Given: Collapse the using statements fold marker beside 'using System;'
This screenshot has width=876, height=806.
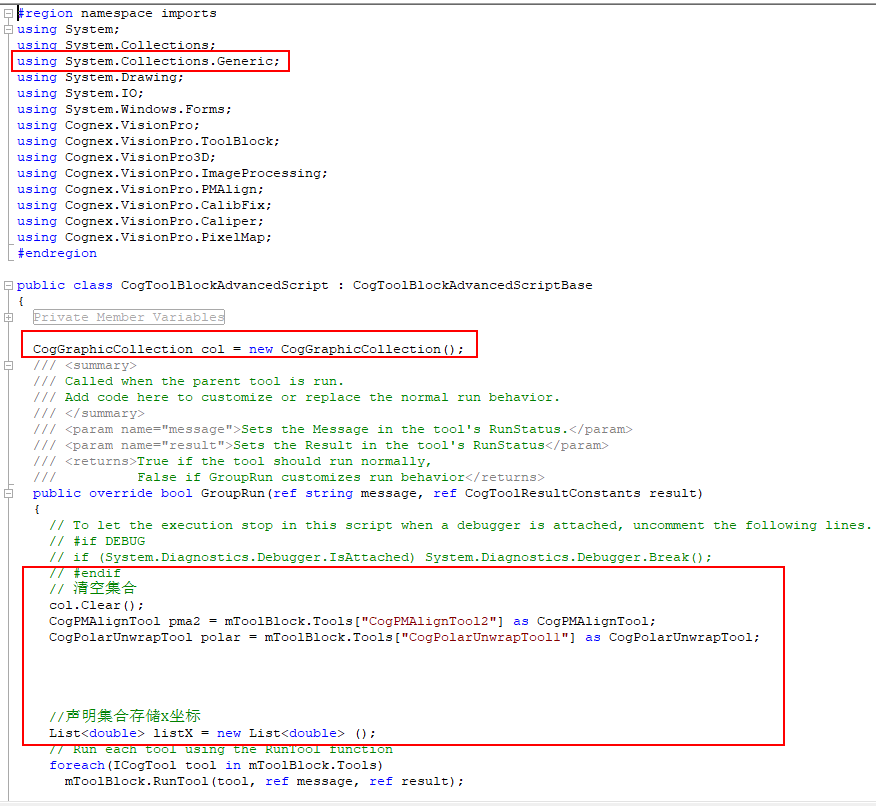Looking at the screenshot, I should click(8, 30).
